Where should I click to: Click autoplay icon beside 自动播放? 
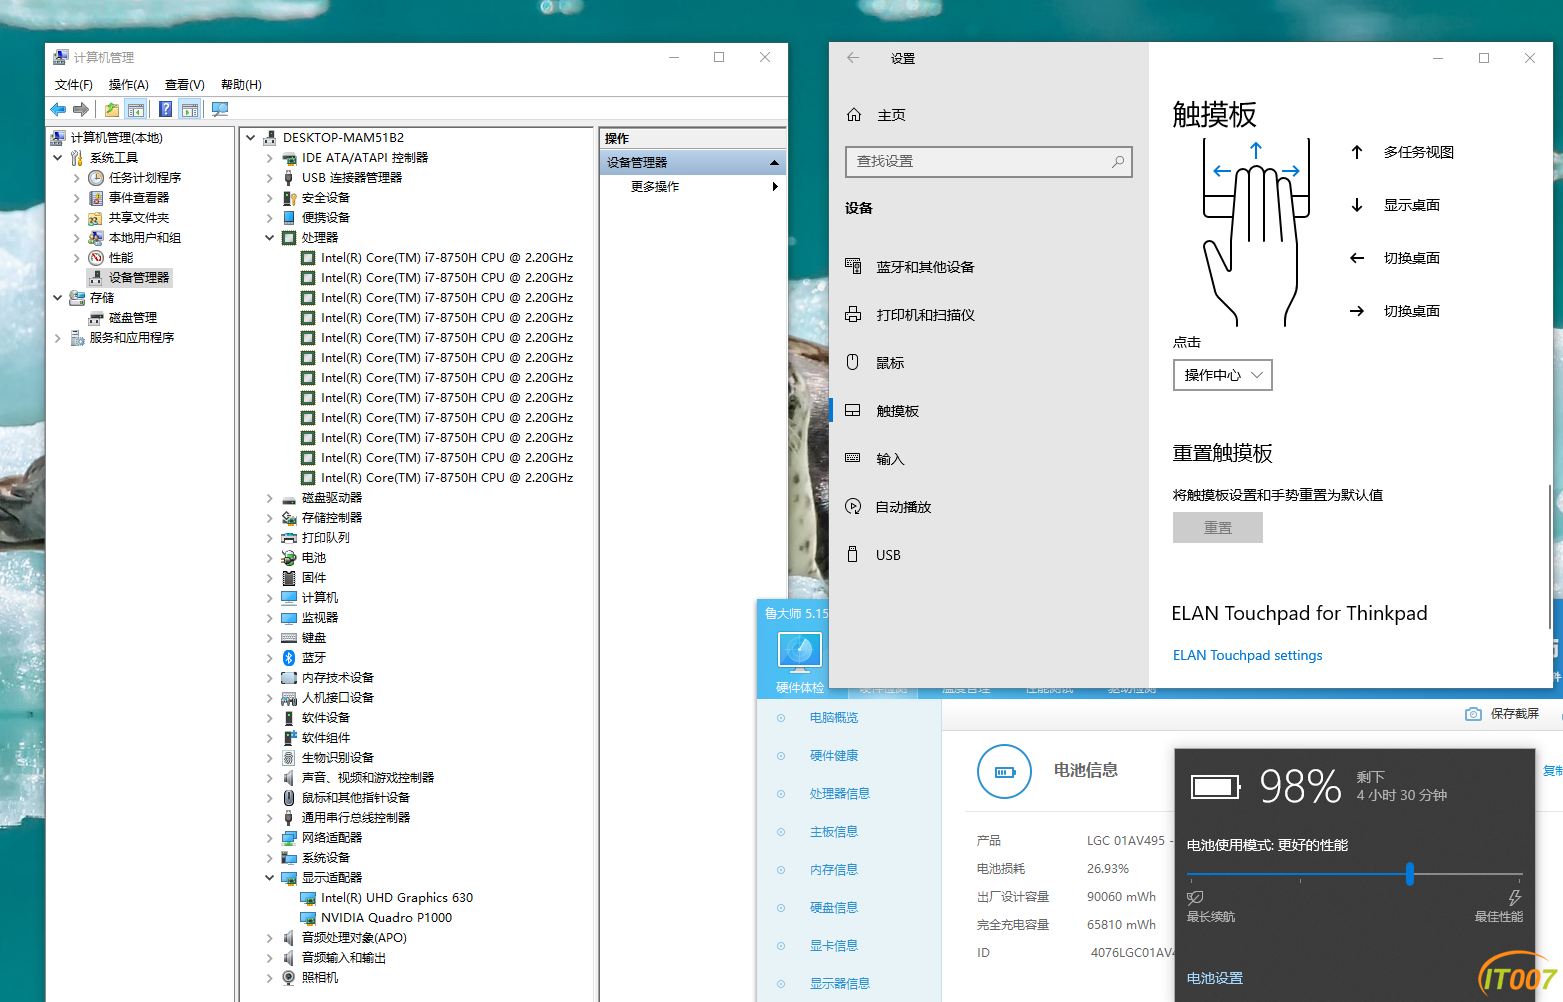pyautogui.click(x=853, y=506)
